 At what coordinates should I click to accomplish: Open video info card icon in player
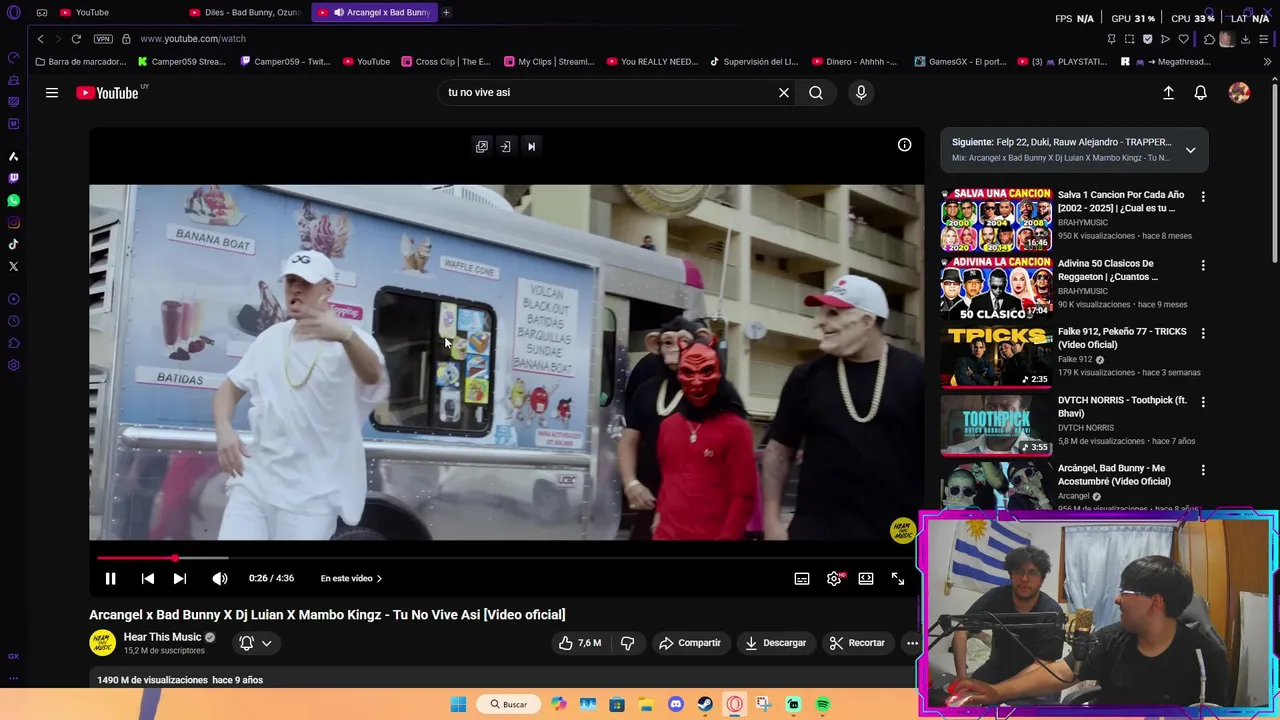(x=904, y=145)
